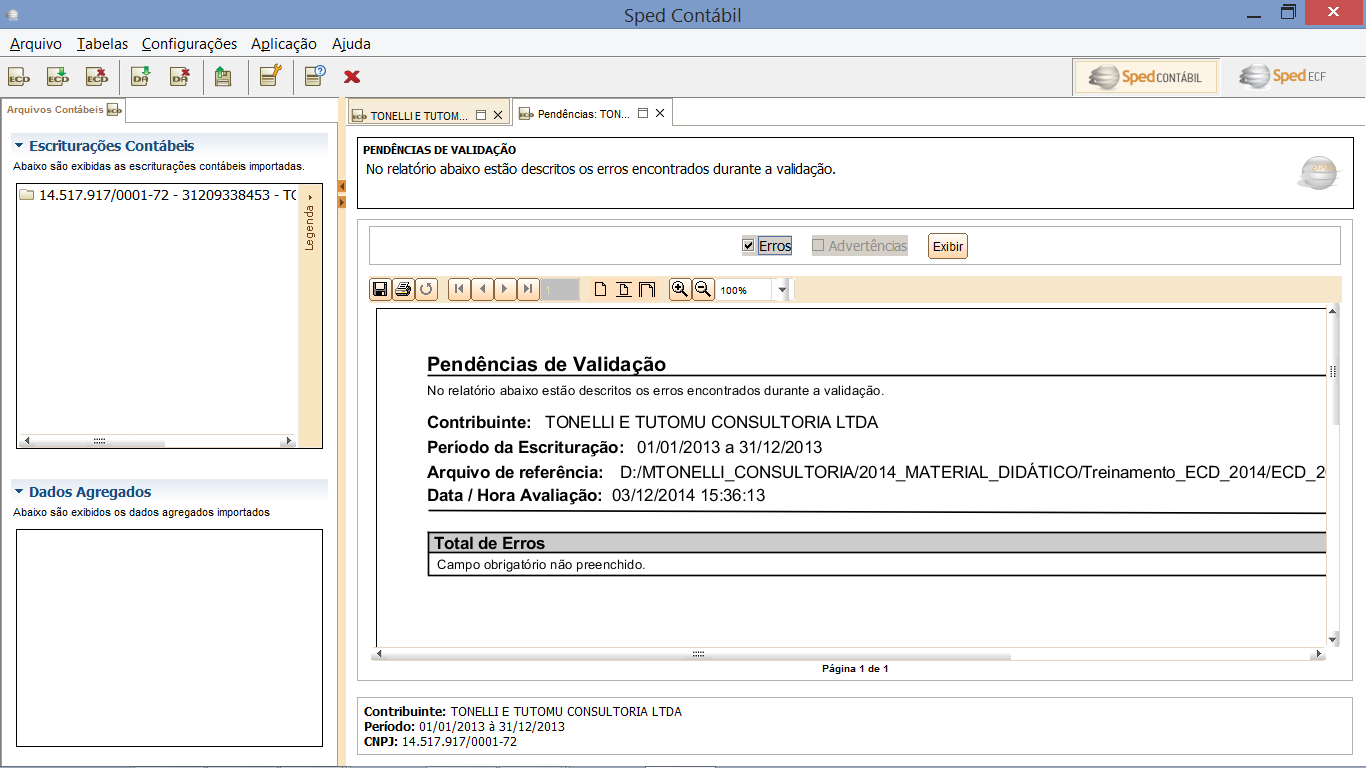The image size is (1366, 768).
Task: Click the delete DA icon with red X
Action: [180, 76]
